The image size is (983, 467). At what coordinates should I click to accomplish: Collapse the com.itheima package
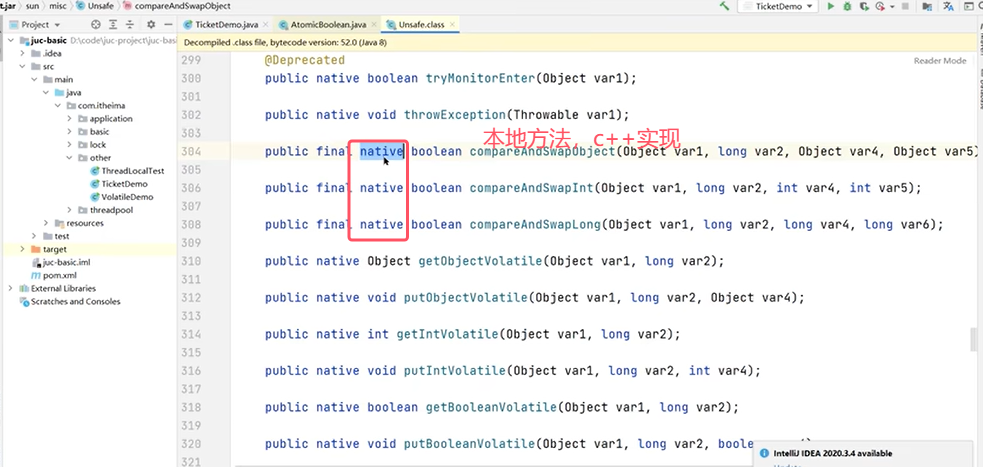coord(58,106)
